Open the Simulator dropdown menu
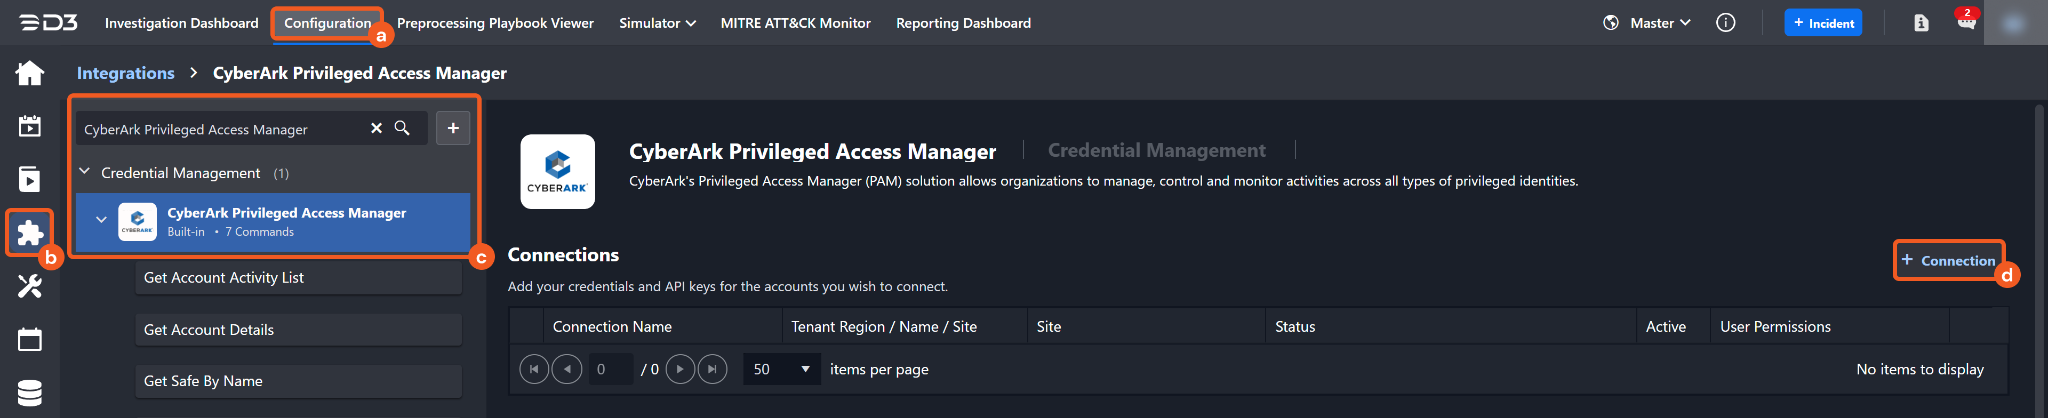The height and width of the screenshot is (418, 2048). tap(657, 23)
